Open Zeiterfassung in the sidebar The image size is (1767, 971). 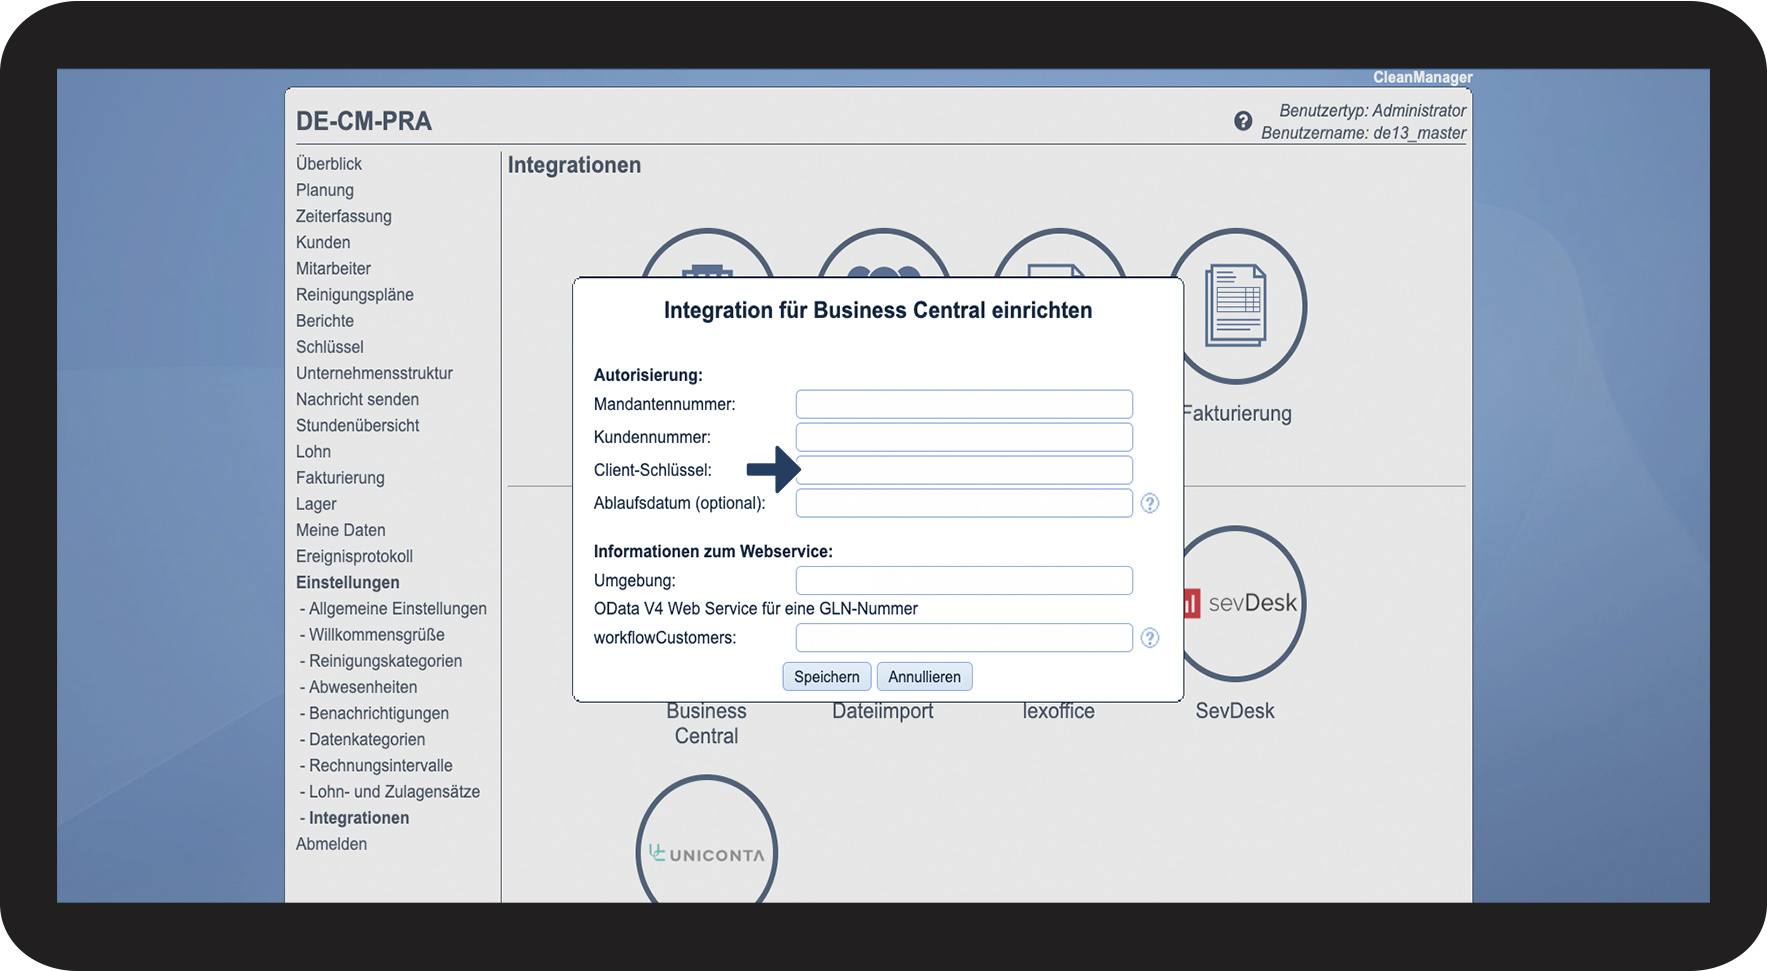[x=344, y=216]
